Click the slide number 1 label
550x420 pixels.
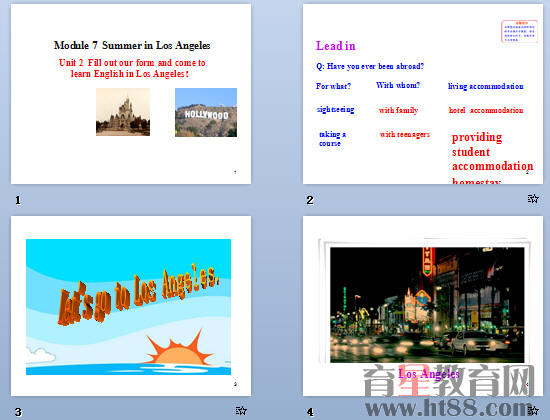(x=18, y=200)
